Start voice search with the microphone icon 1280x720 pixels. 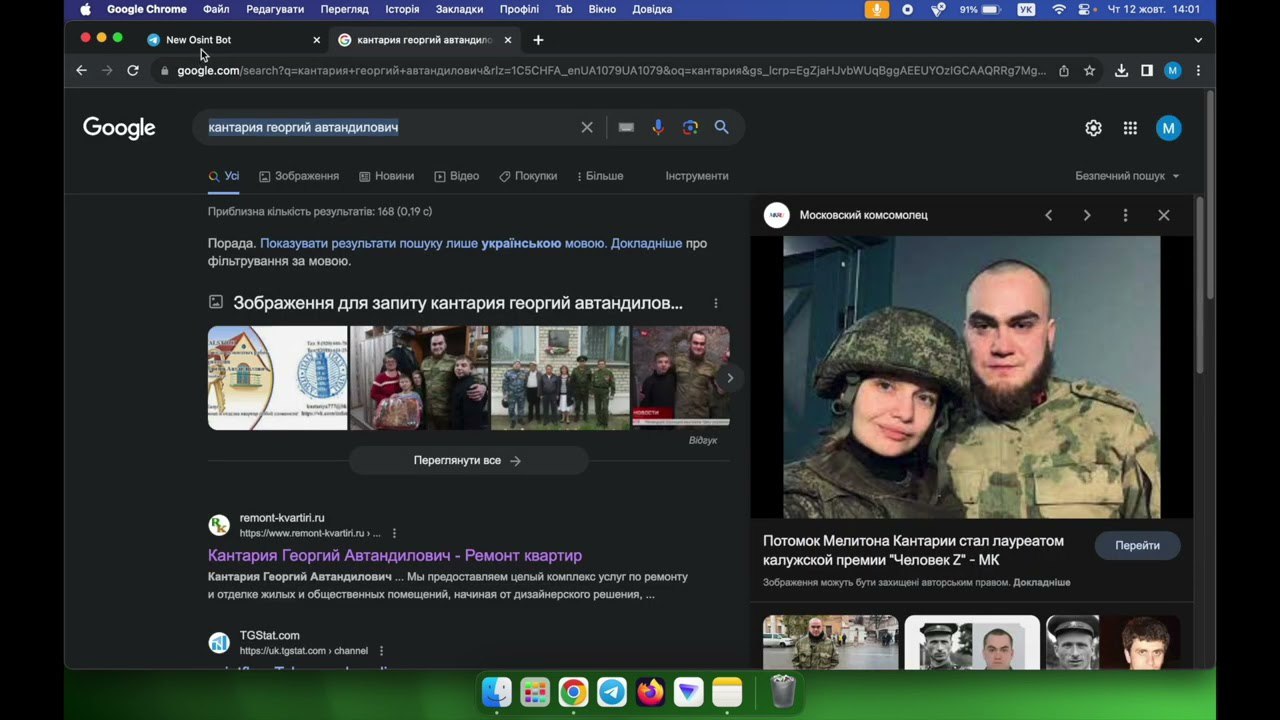coord(658,127)
